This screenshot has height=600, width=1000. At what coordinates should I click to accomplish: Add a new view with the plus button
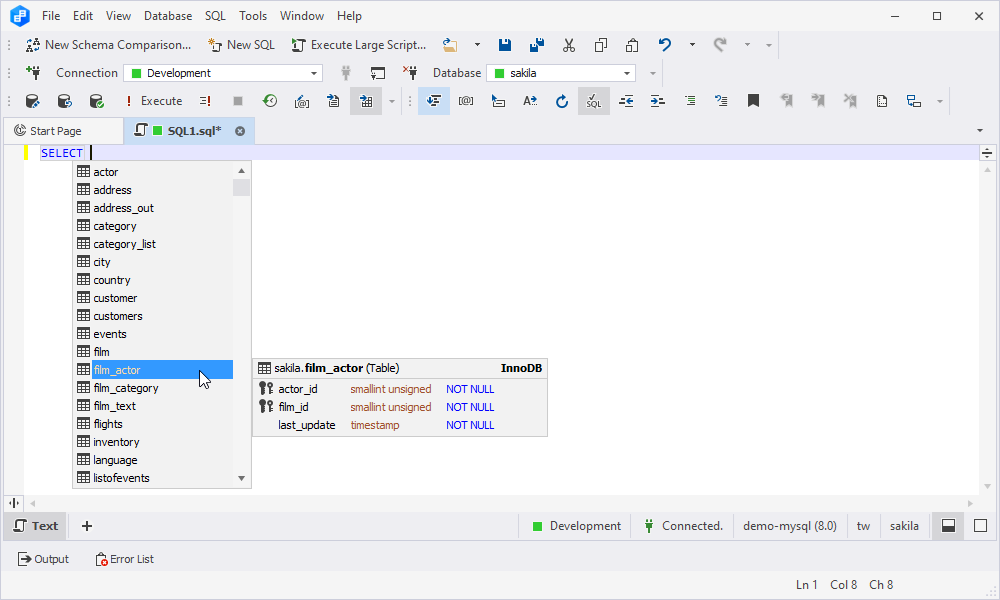tap(87, 526)
